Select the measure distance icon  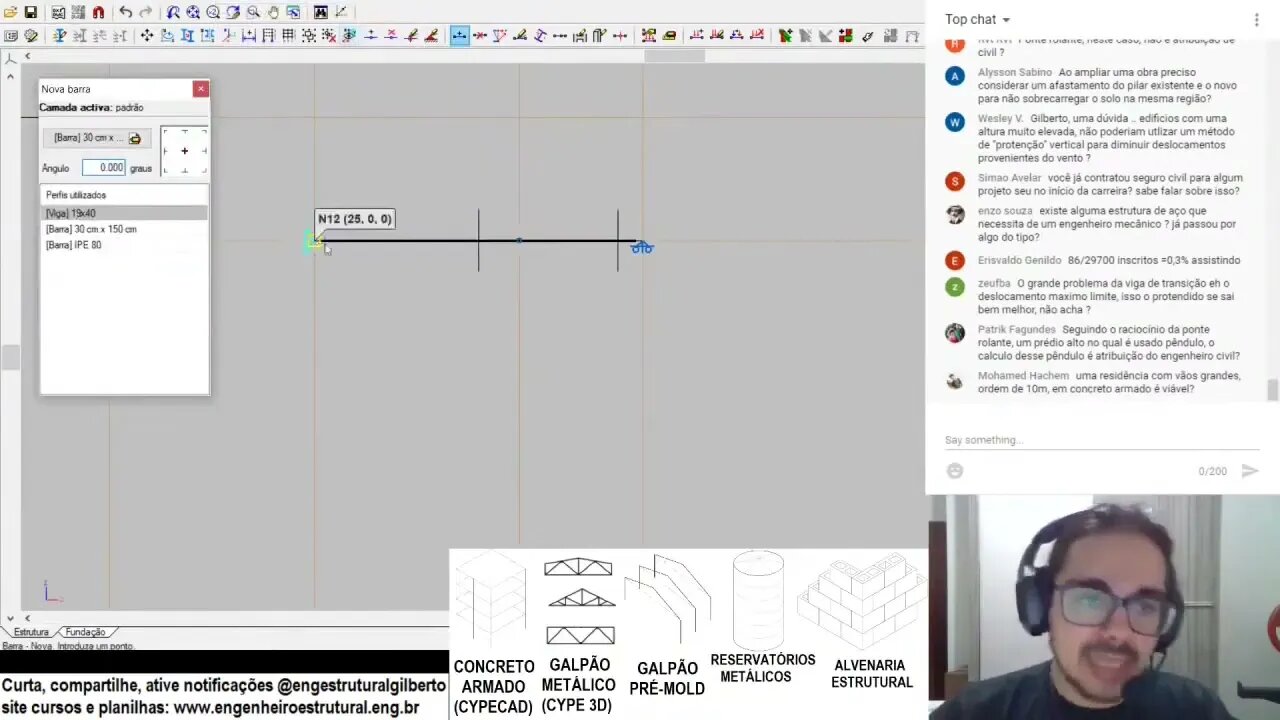(341, 12)
